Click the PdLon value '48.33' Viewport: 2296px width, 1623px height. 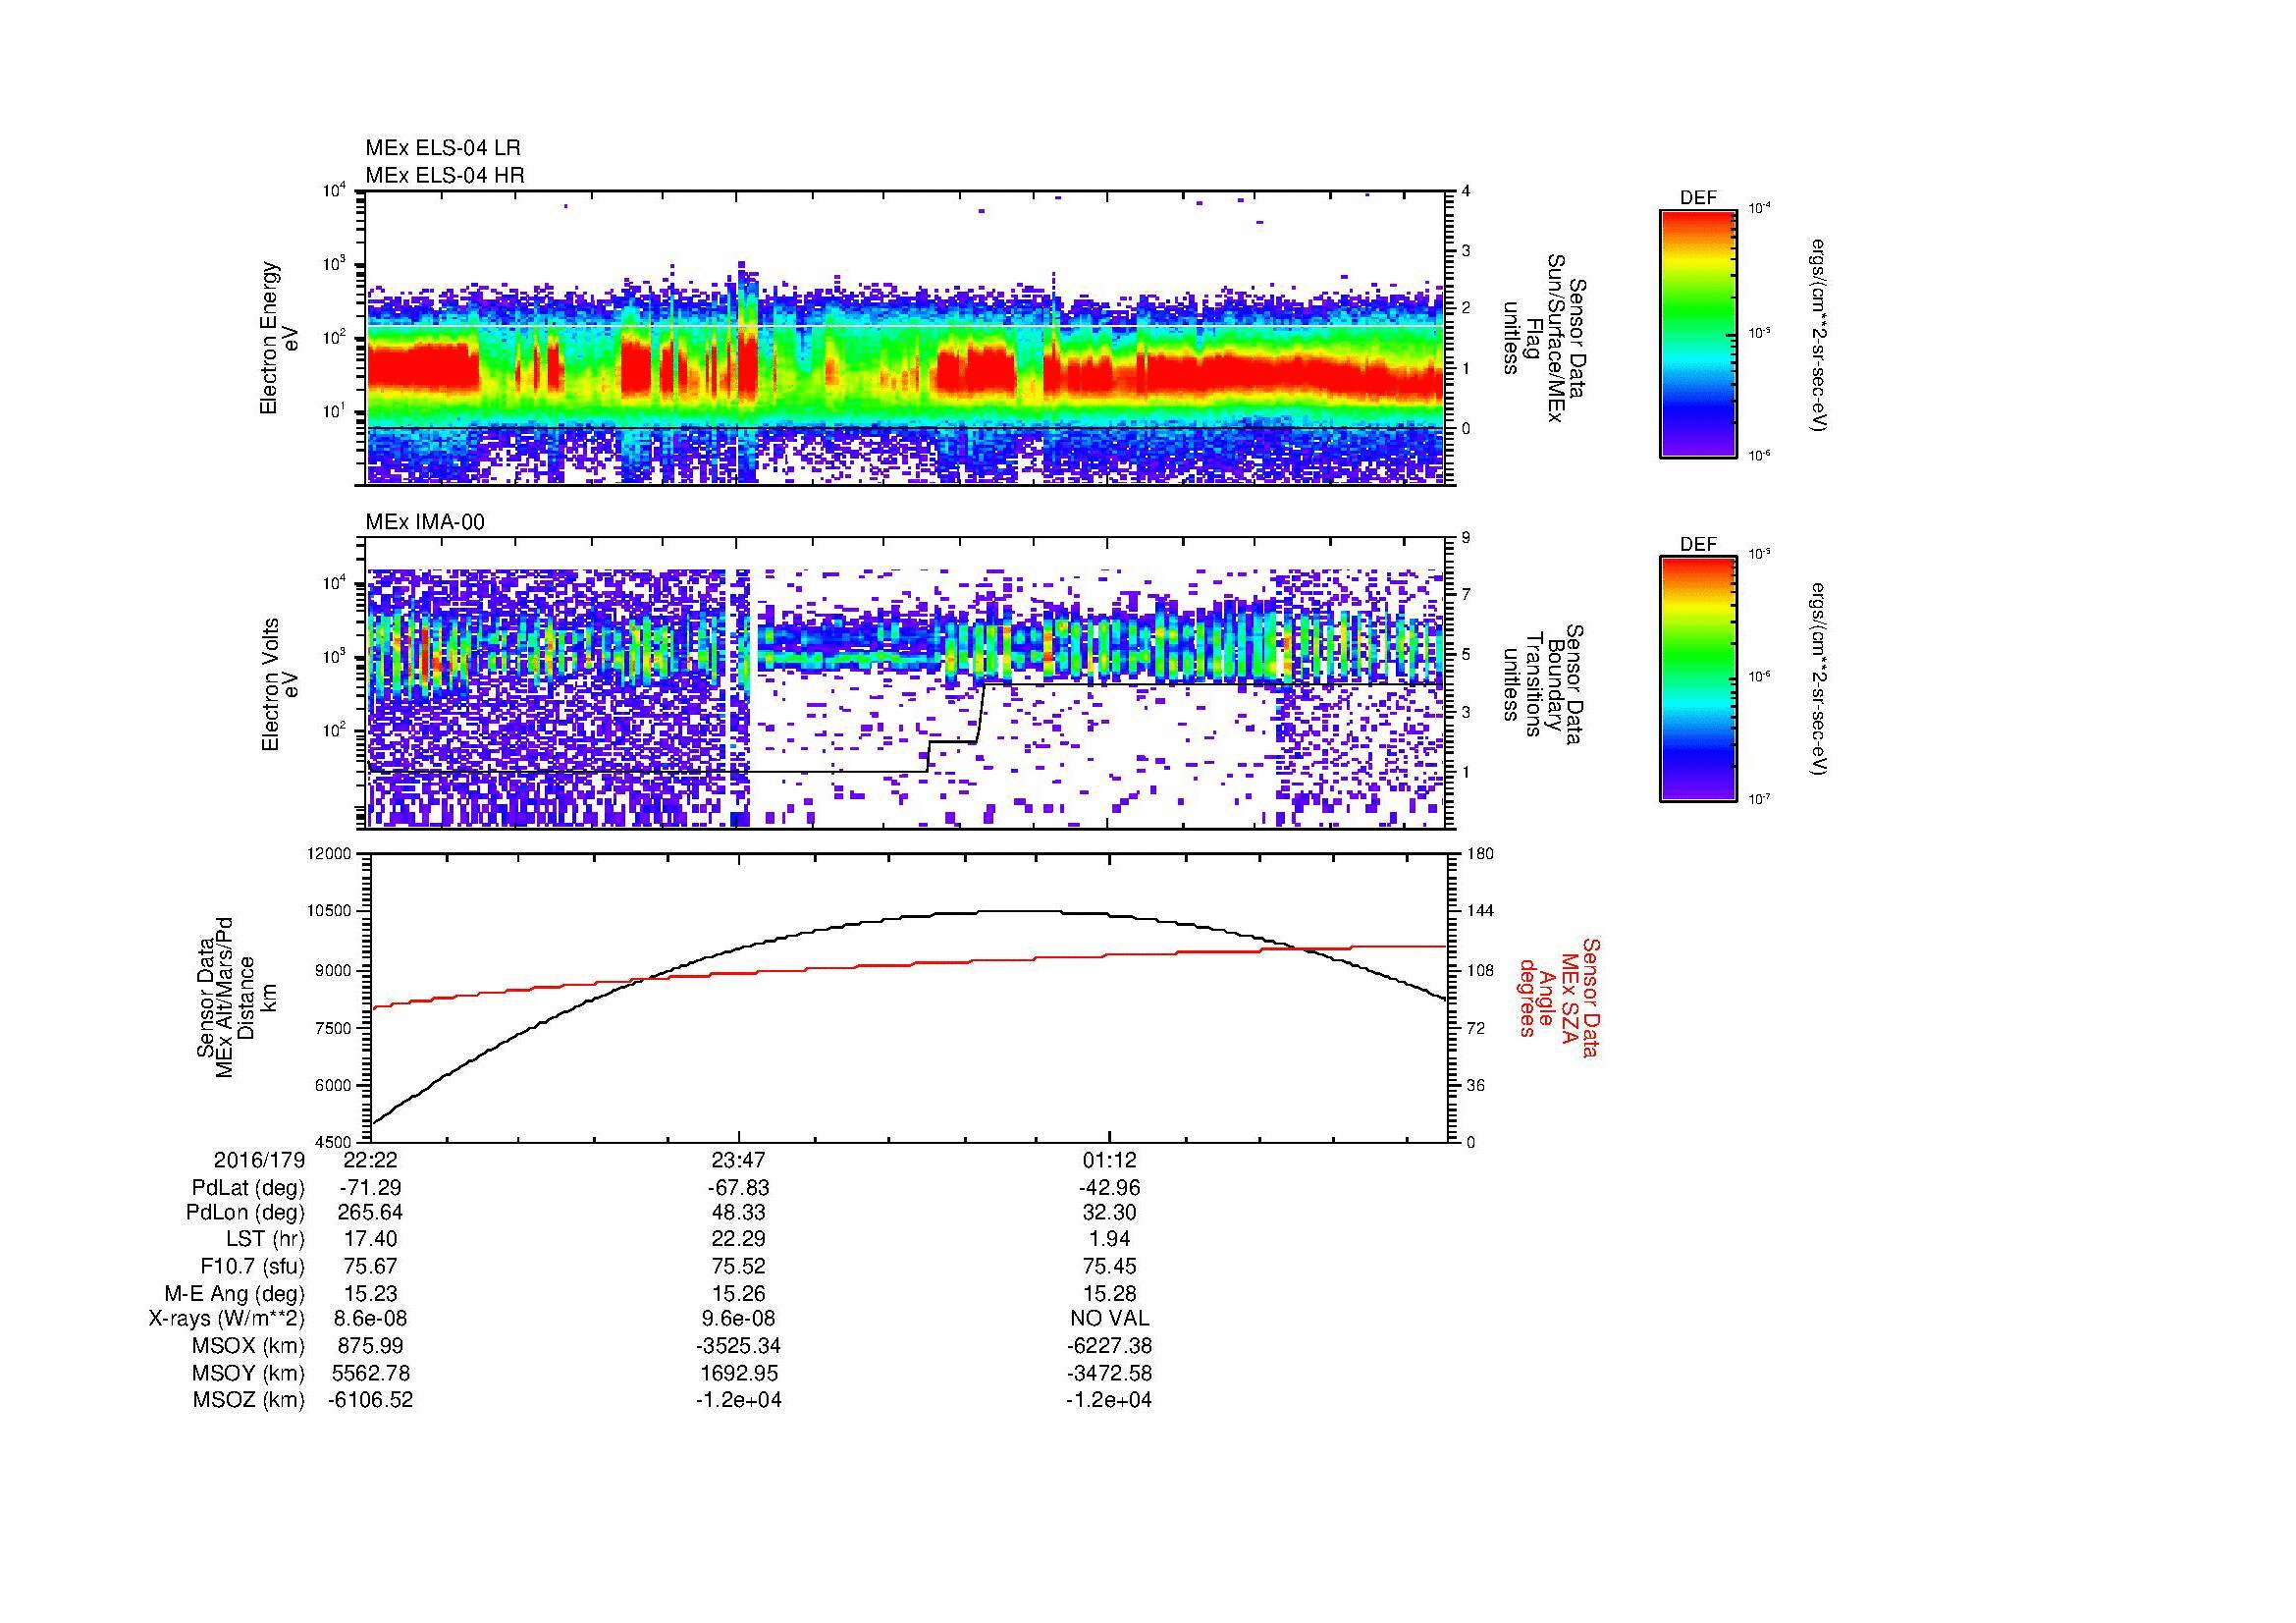pos(739,1213)
